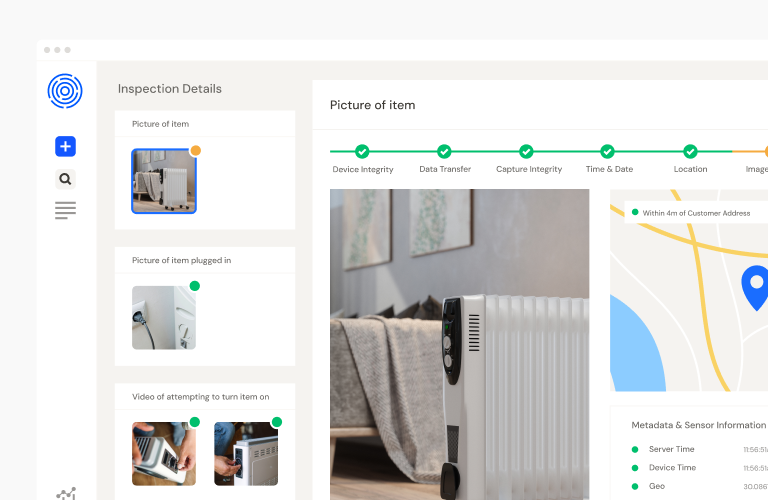Open first video thumbnail of turning item on

[x=164, y=454]
